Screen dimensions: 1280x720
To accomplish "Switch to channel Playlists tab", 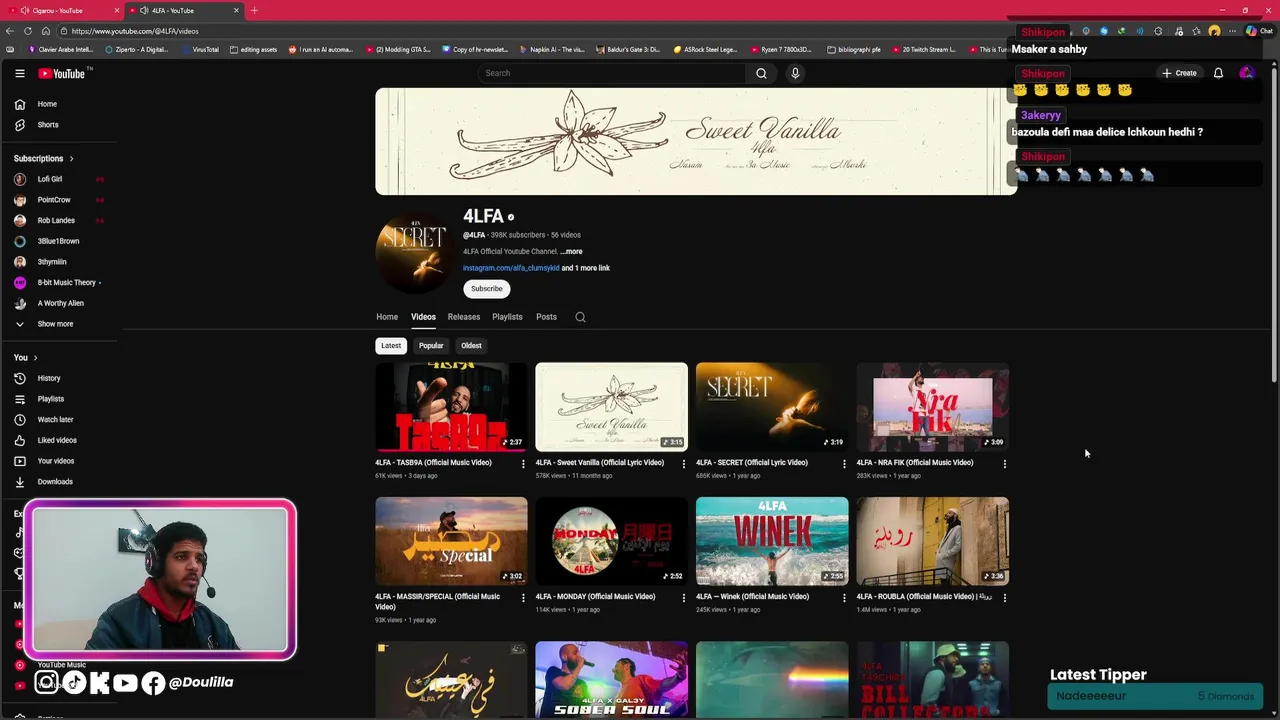I will pos(507,317).
